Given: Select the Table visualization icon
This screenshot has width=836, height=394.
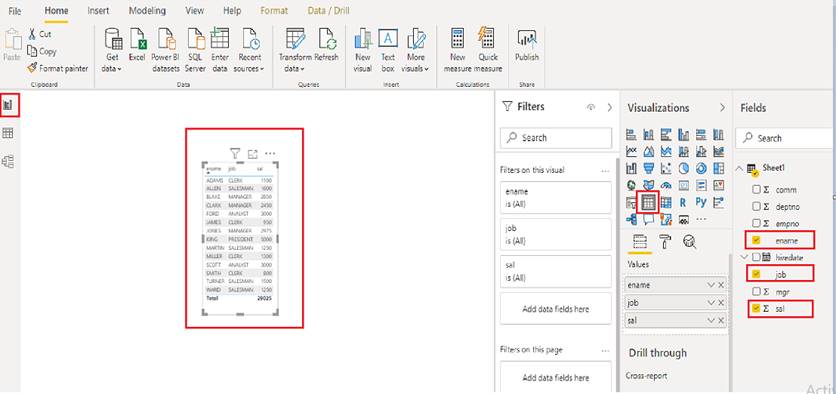Looking at the screenshot, I should point(648,203).
